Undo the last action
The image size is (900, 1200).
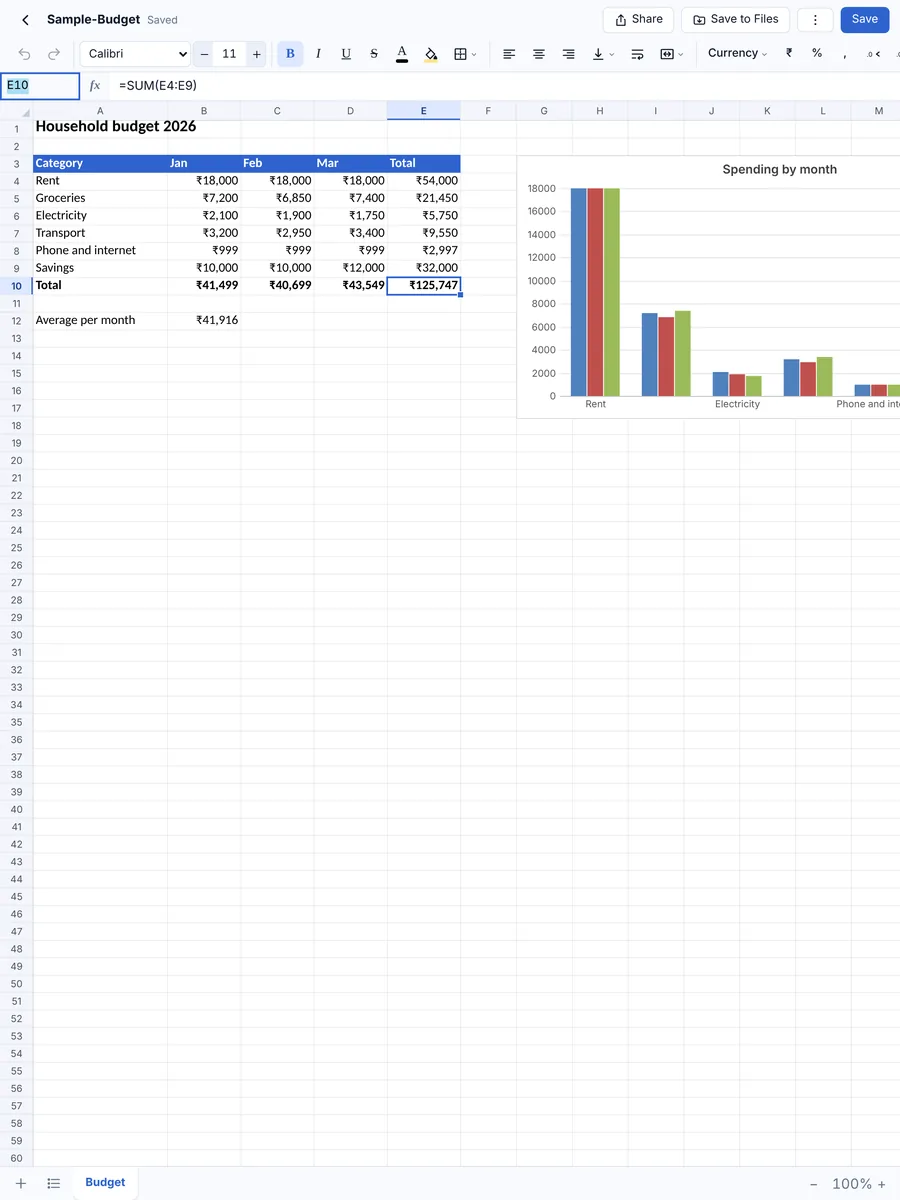coord(25,54)
